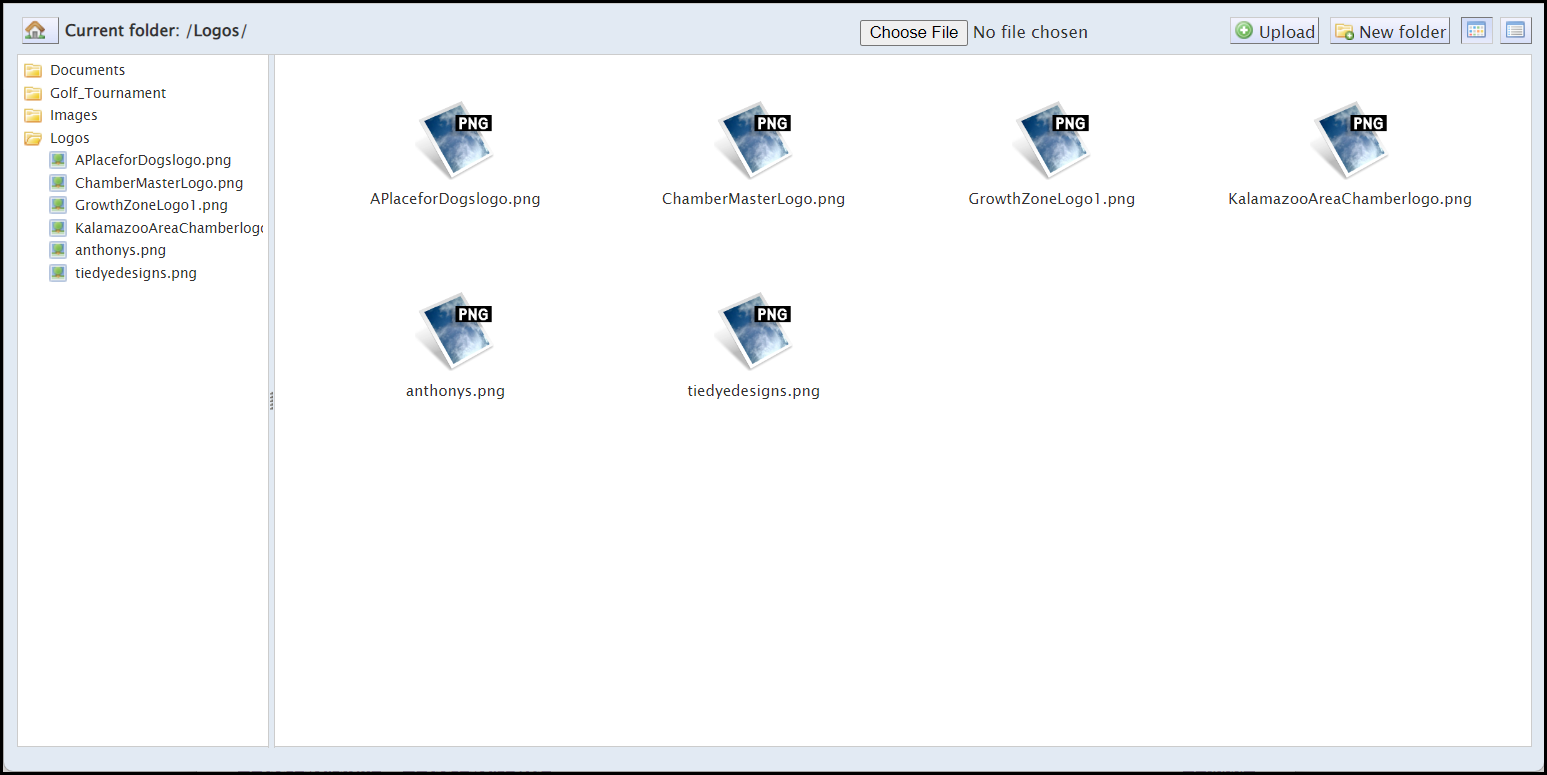Collapse the Logos folder in sidebar
This screenshot has height=775, width=1547.
point(69,138)
